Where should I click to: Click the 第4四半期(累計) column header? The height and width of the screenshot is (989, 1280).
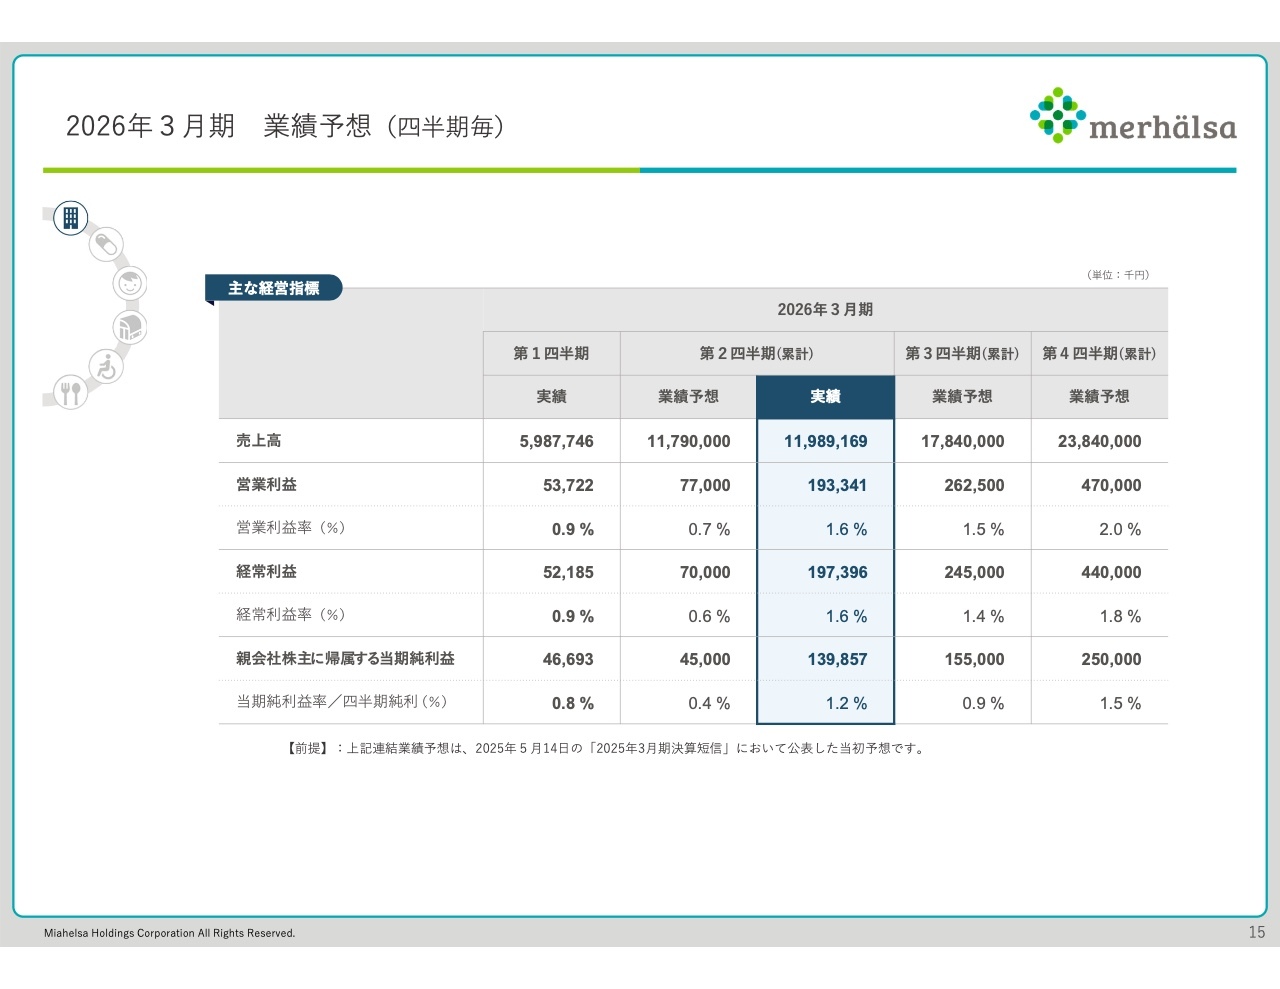pos(1098,354)
